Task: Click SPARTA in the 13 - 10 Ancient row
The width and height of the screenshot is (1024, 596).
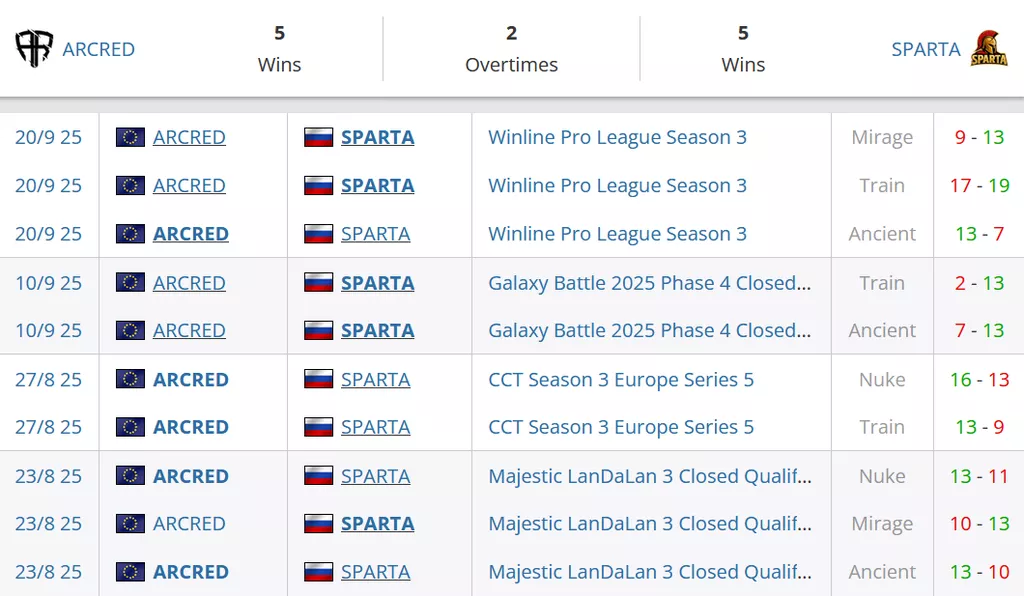Action: [x=375, y=572]
